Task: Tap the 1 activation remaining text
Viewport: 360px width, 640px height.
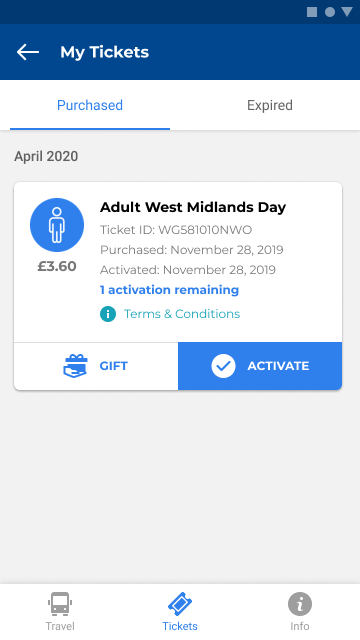Action: pyautogui.click(x=169, y=290)
